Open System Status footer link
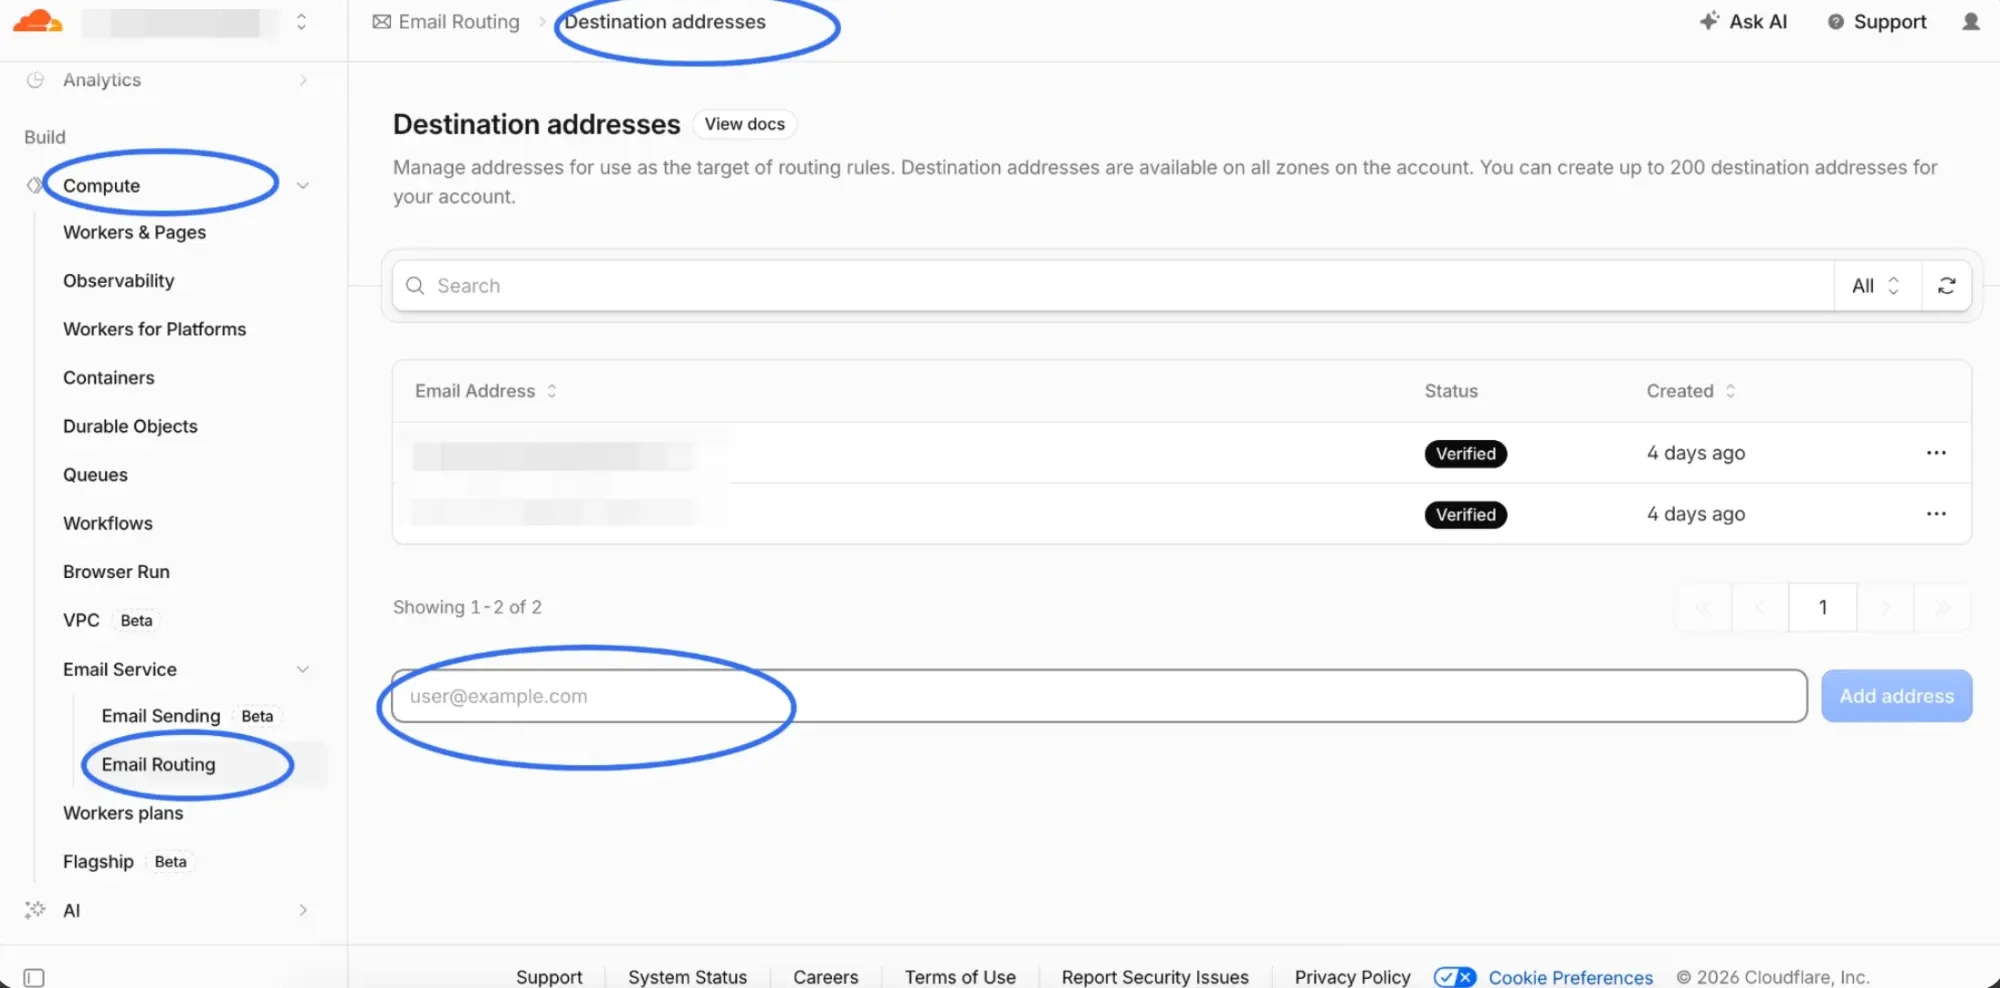 [687, 977]
